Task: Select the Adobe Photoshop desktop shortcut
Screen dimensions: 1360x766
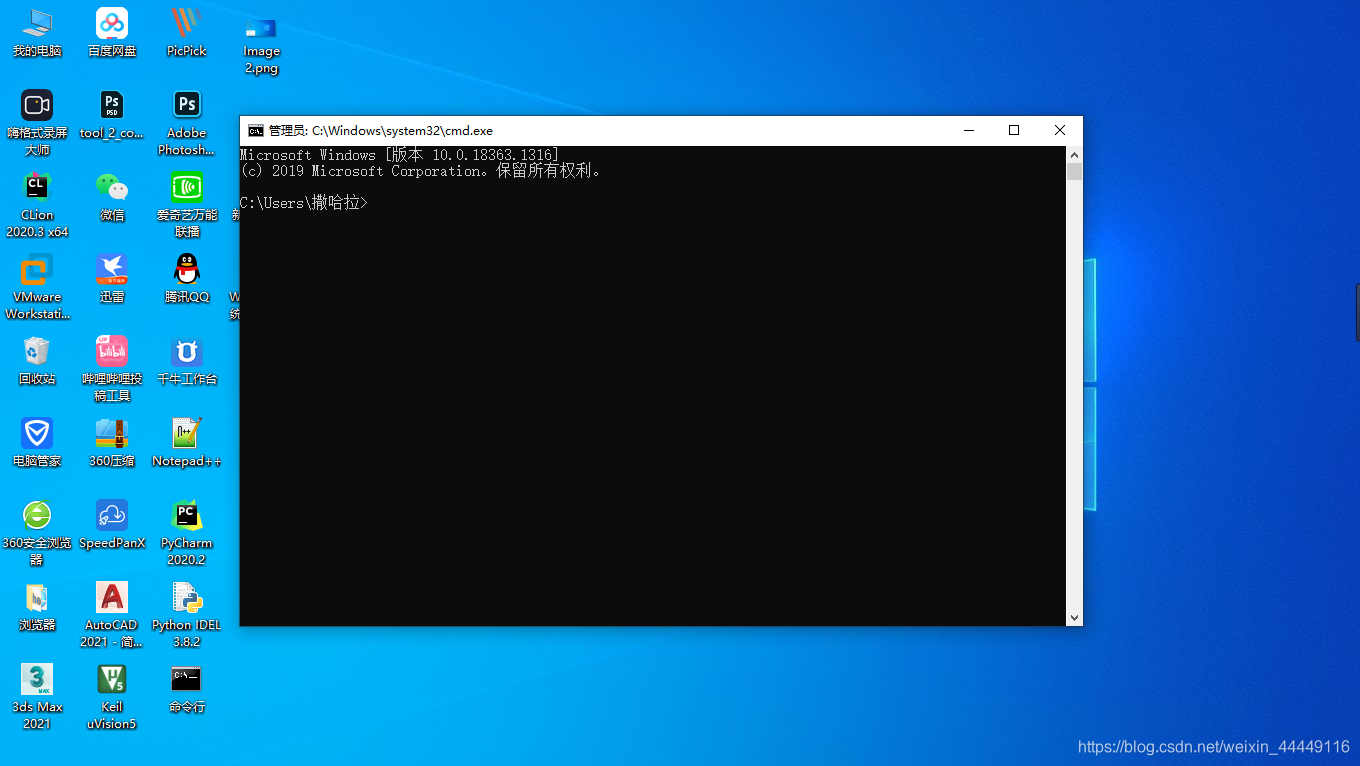Action: tap(187, 123)
